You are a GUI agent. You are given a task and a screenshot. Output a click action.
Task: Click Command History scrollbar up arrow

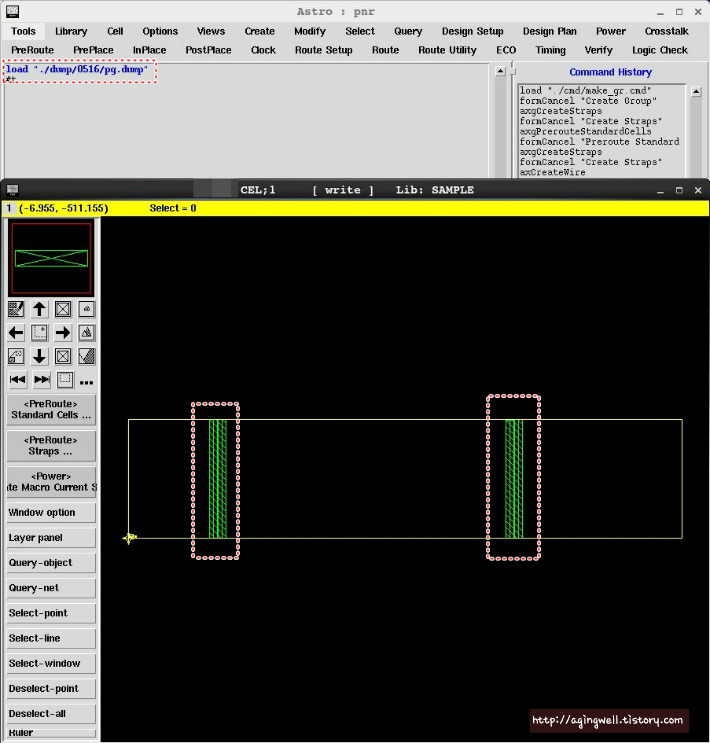coord(696,92)
